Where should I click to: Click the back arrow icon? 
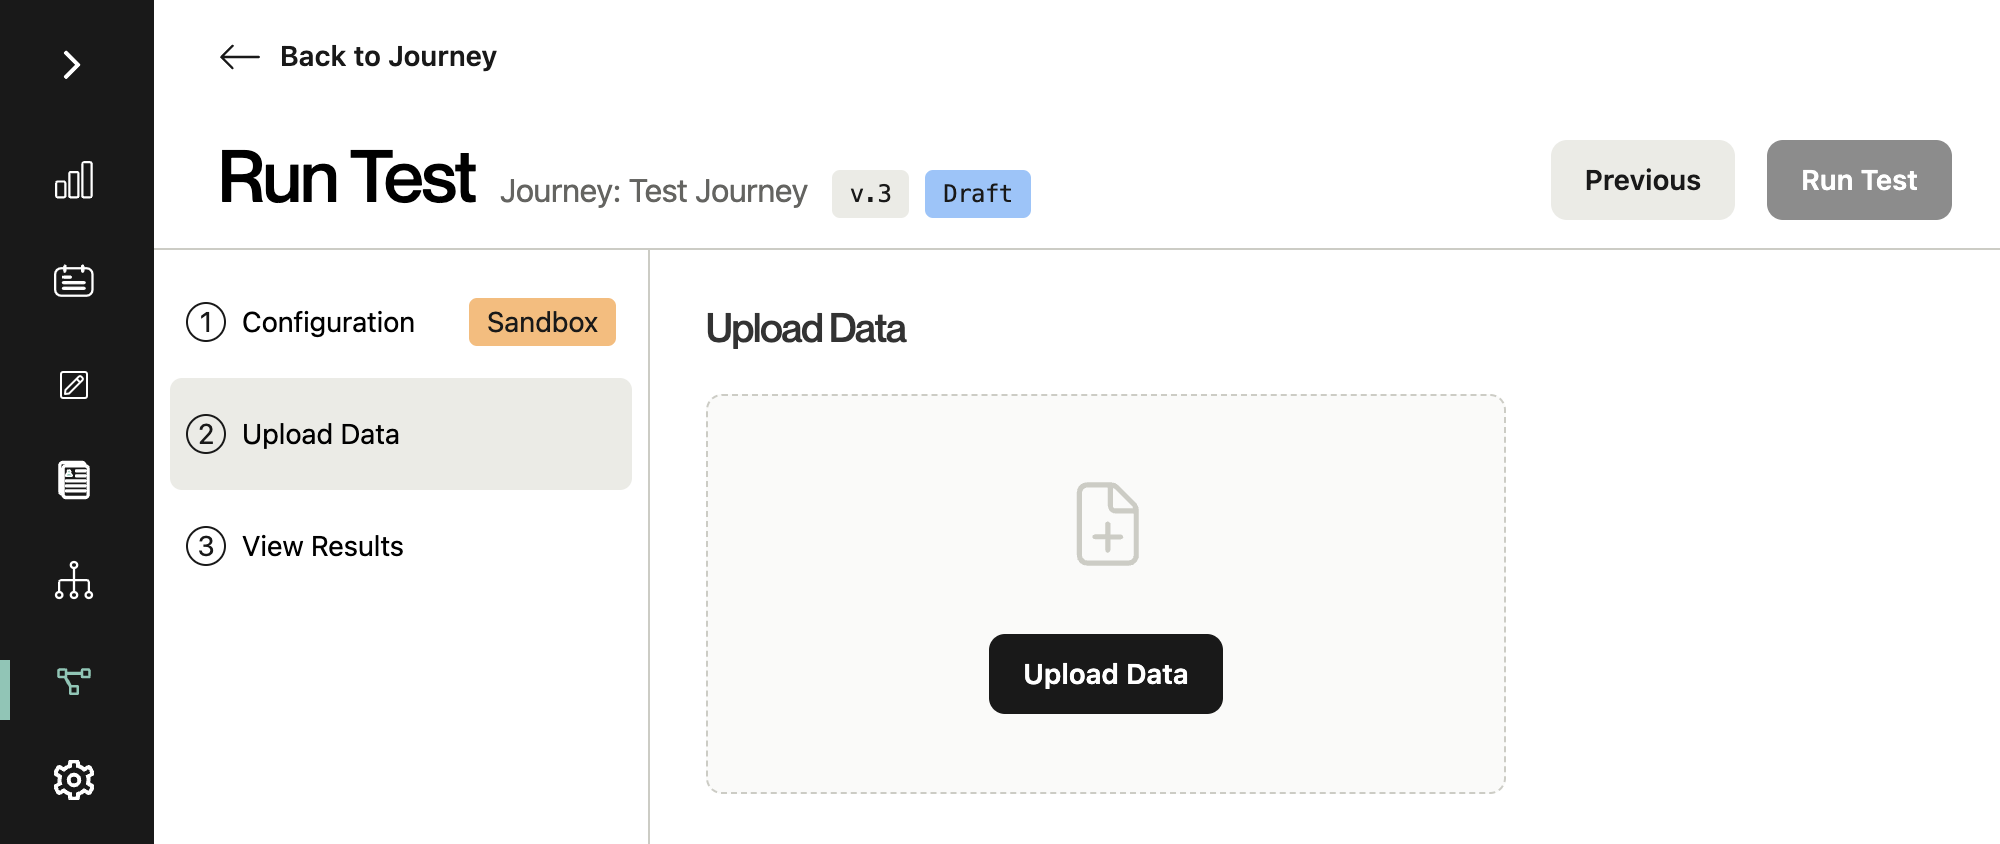coord(240,57)
